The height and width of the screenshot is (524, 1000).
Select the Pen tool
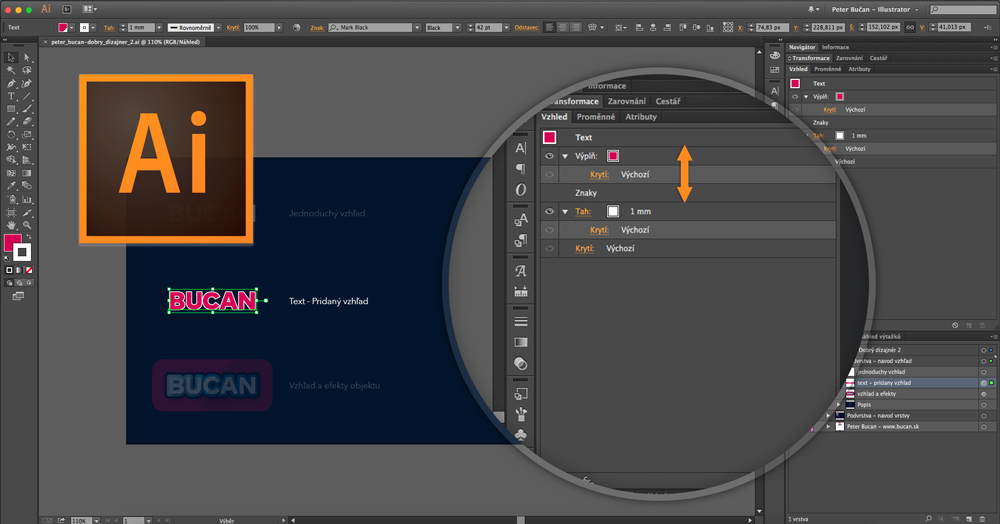(x=11, y=84)
